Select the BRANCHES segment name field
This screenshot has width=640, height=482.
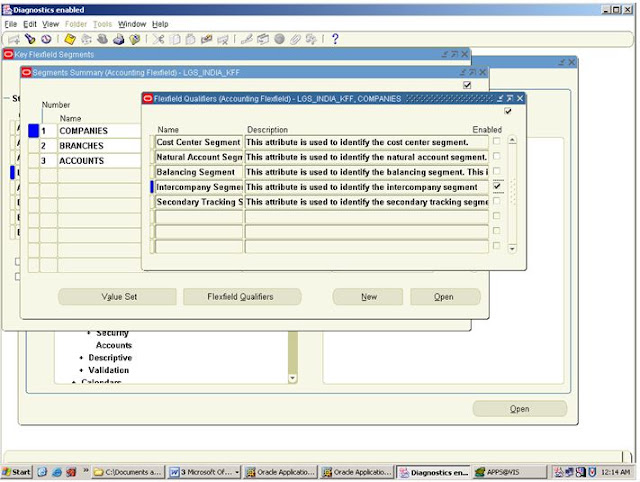pyautogui.click(x=99, y=146)
